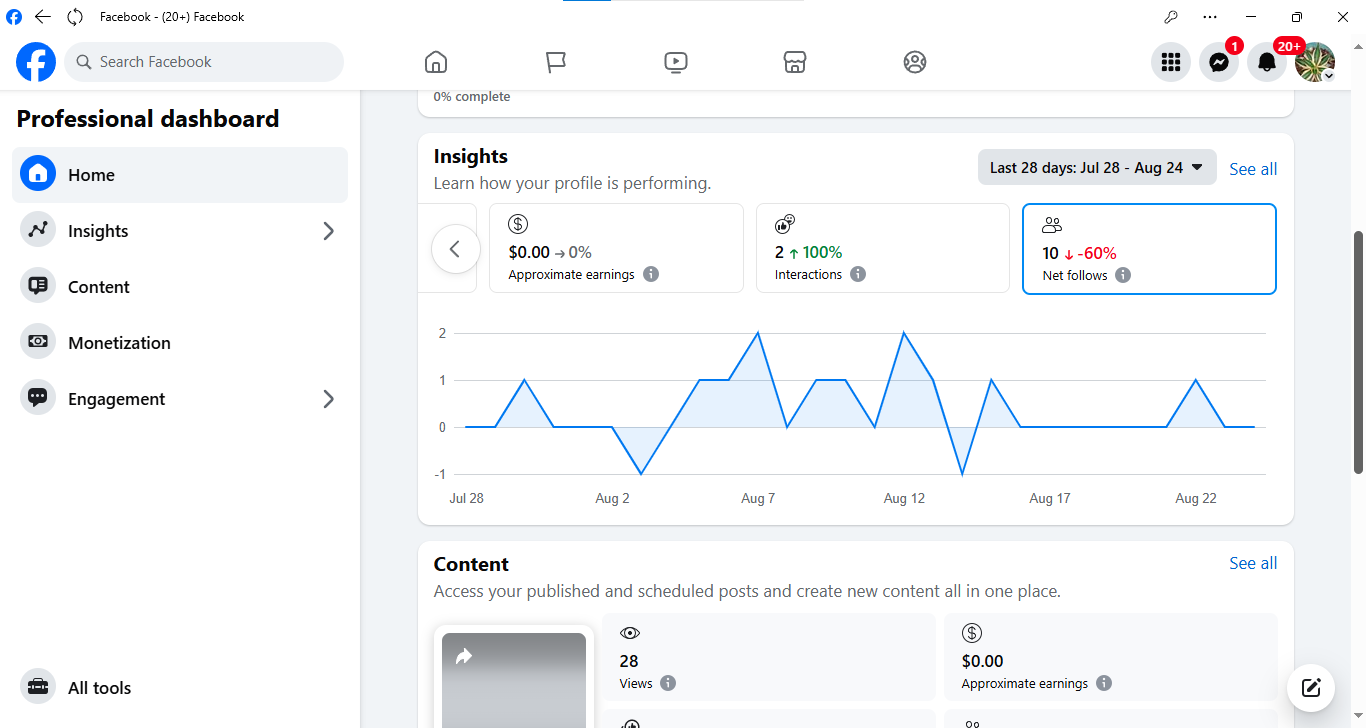
Task: Open the three-dots browser menu
Action: point(1211,17)
